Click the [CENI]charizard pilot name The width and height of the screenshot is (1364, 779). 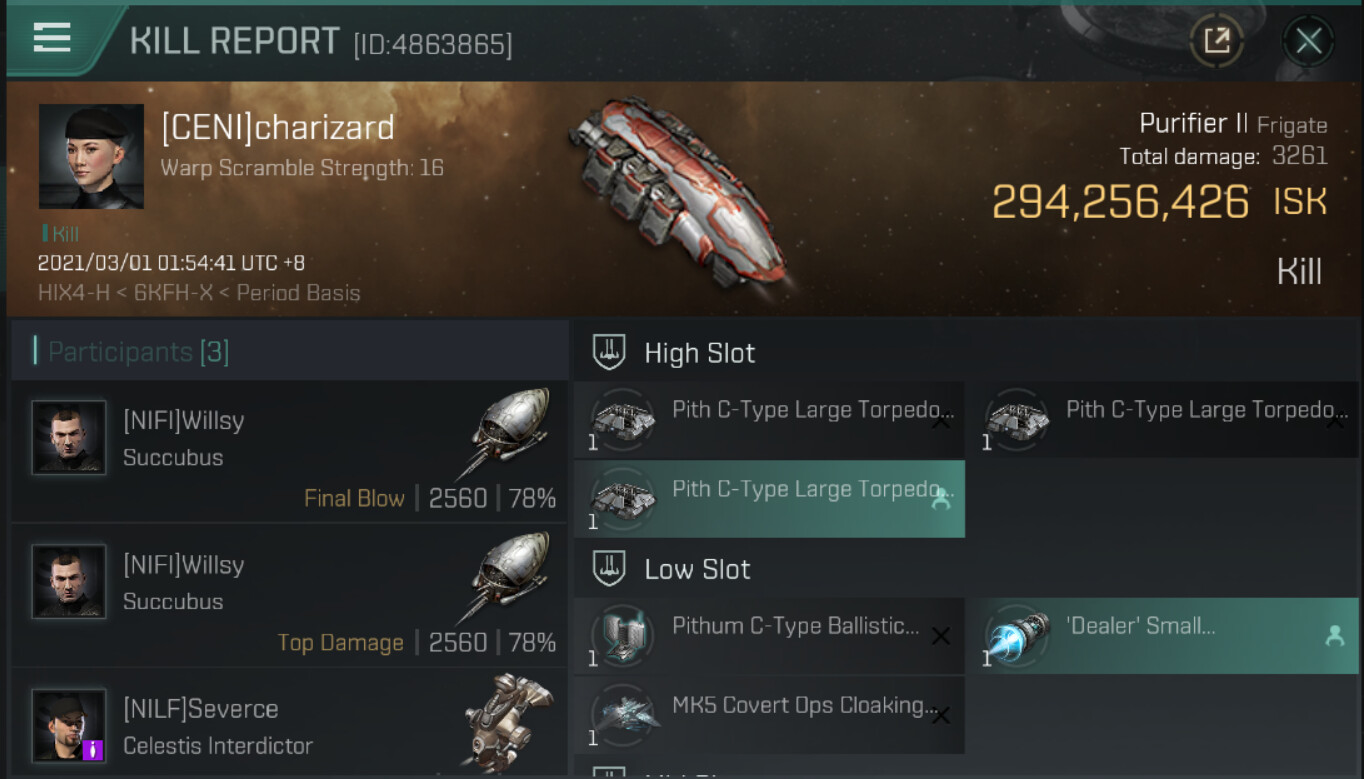pyautogui.click(x=278, y=128)
